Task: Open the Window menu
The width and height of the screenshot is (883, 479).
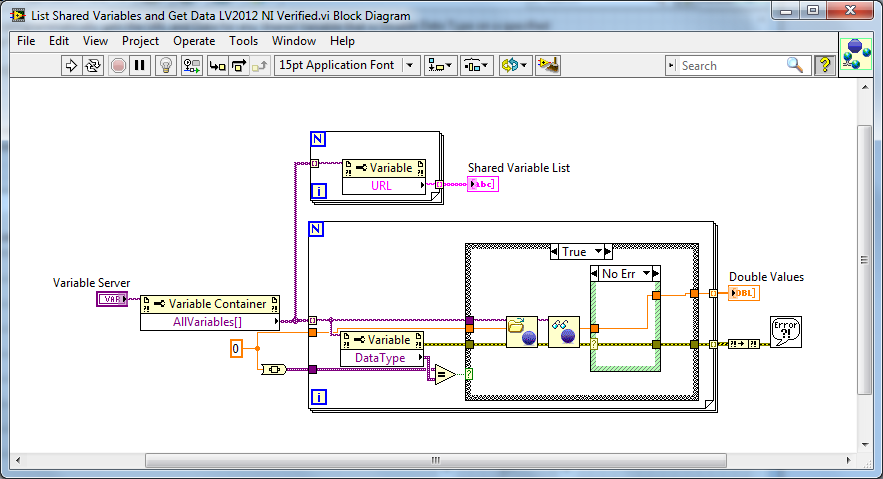Action: 293,41
